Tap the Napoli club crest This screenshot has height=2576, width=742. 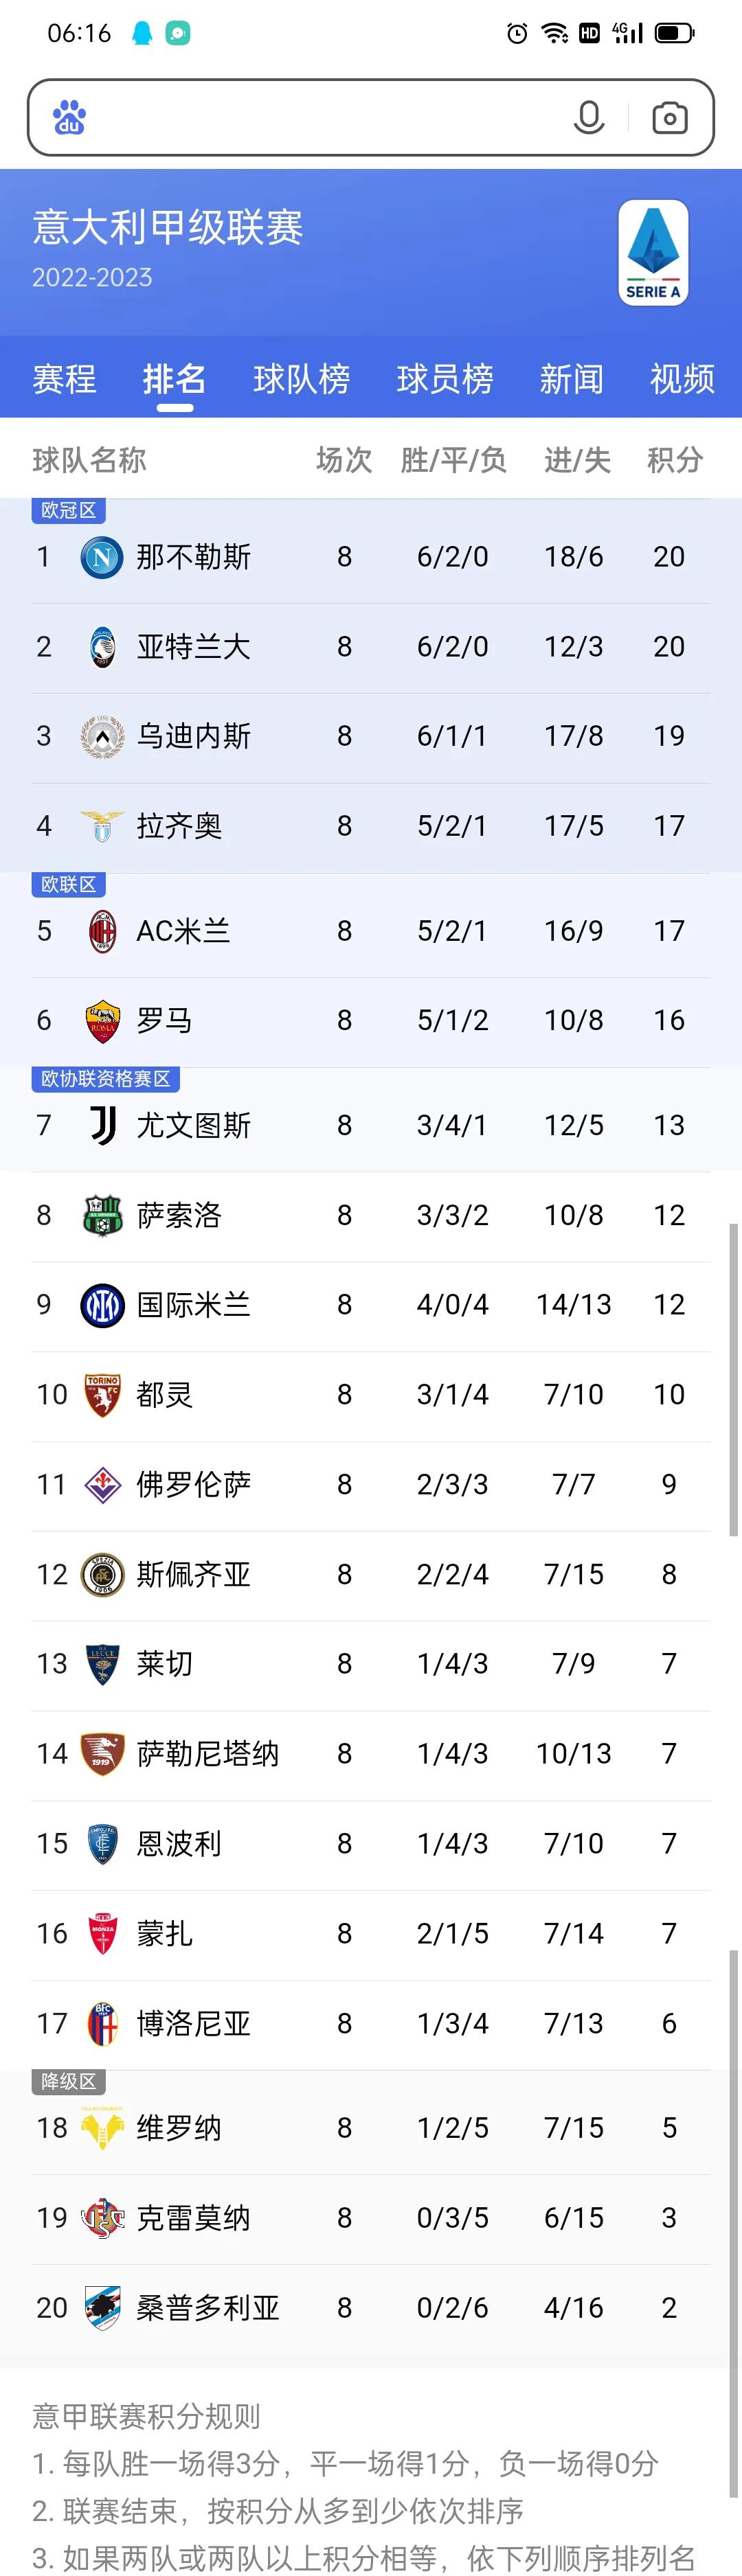tap(102, 557)
